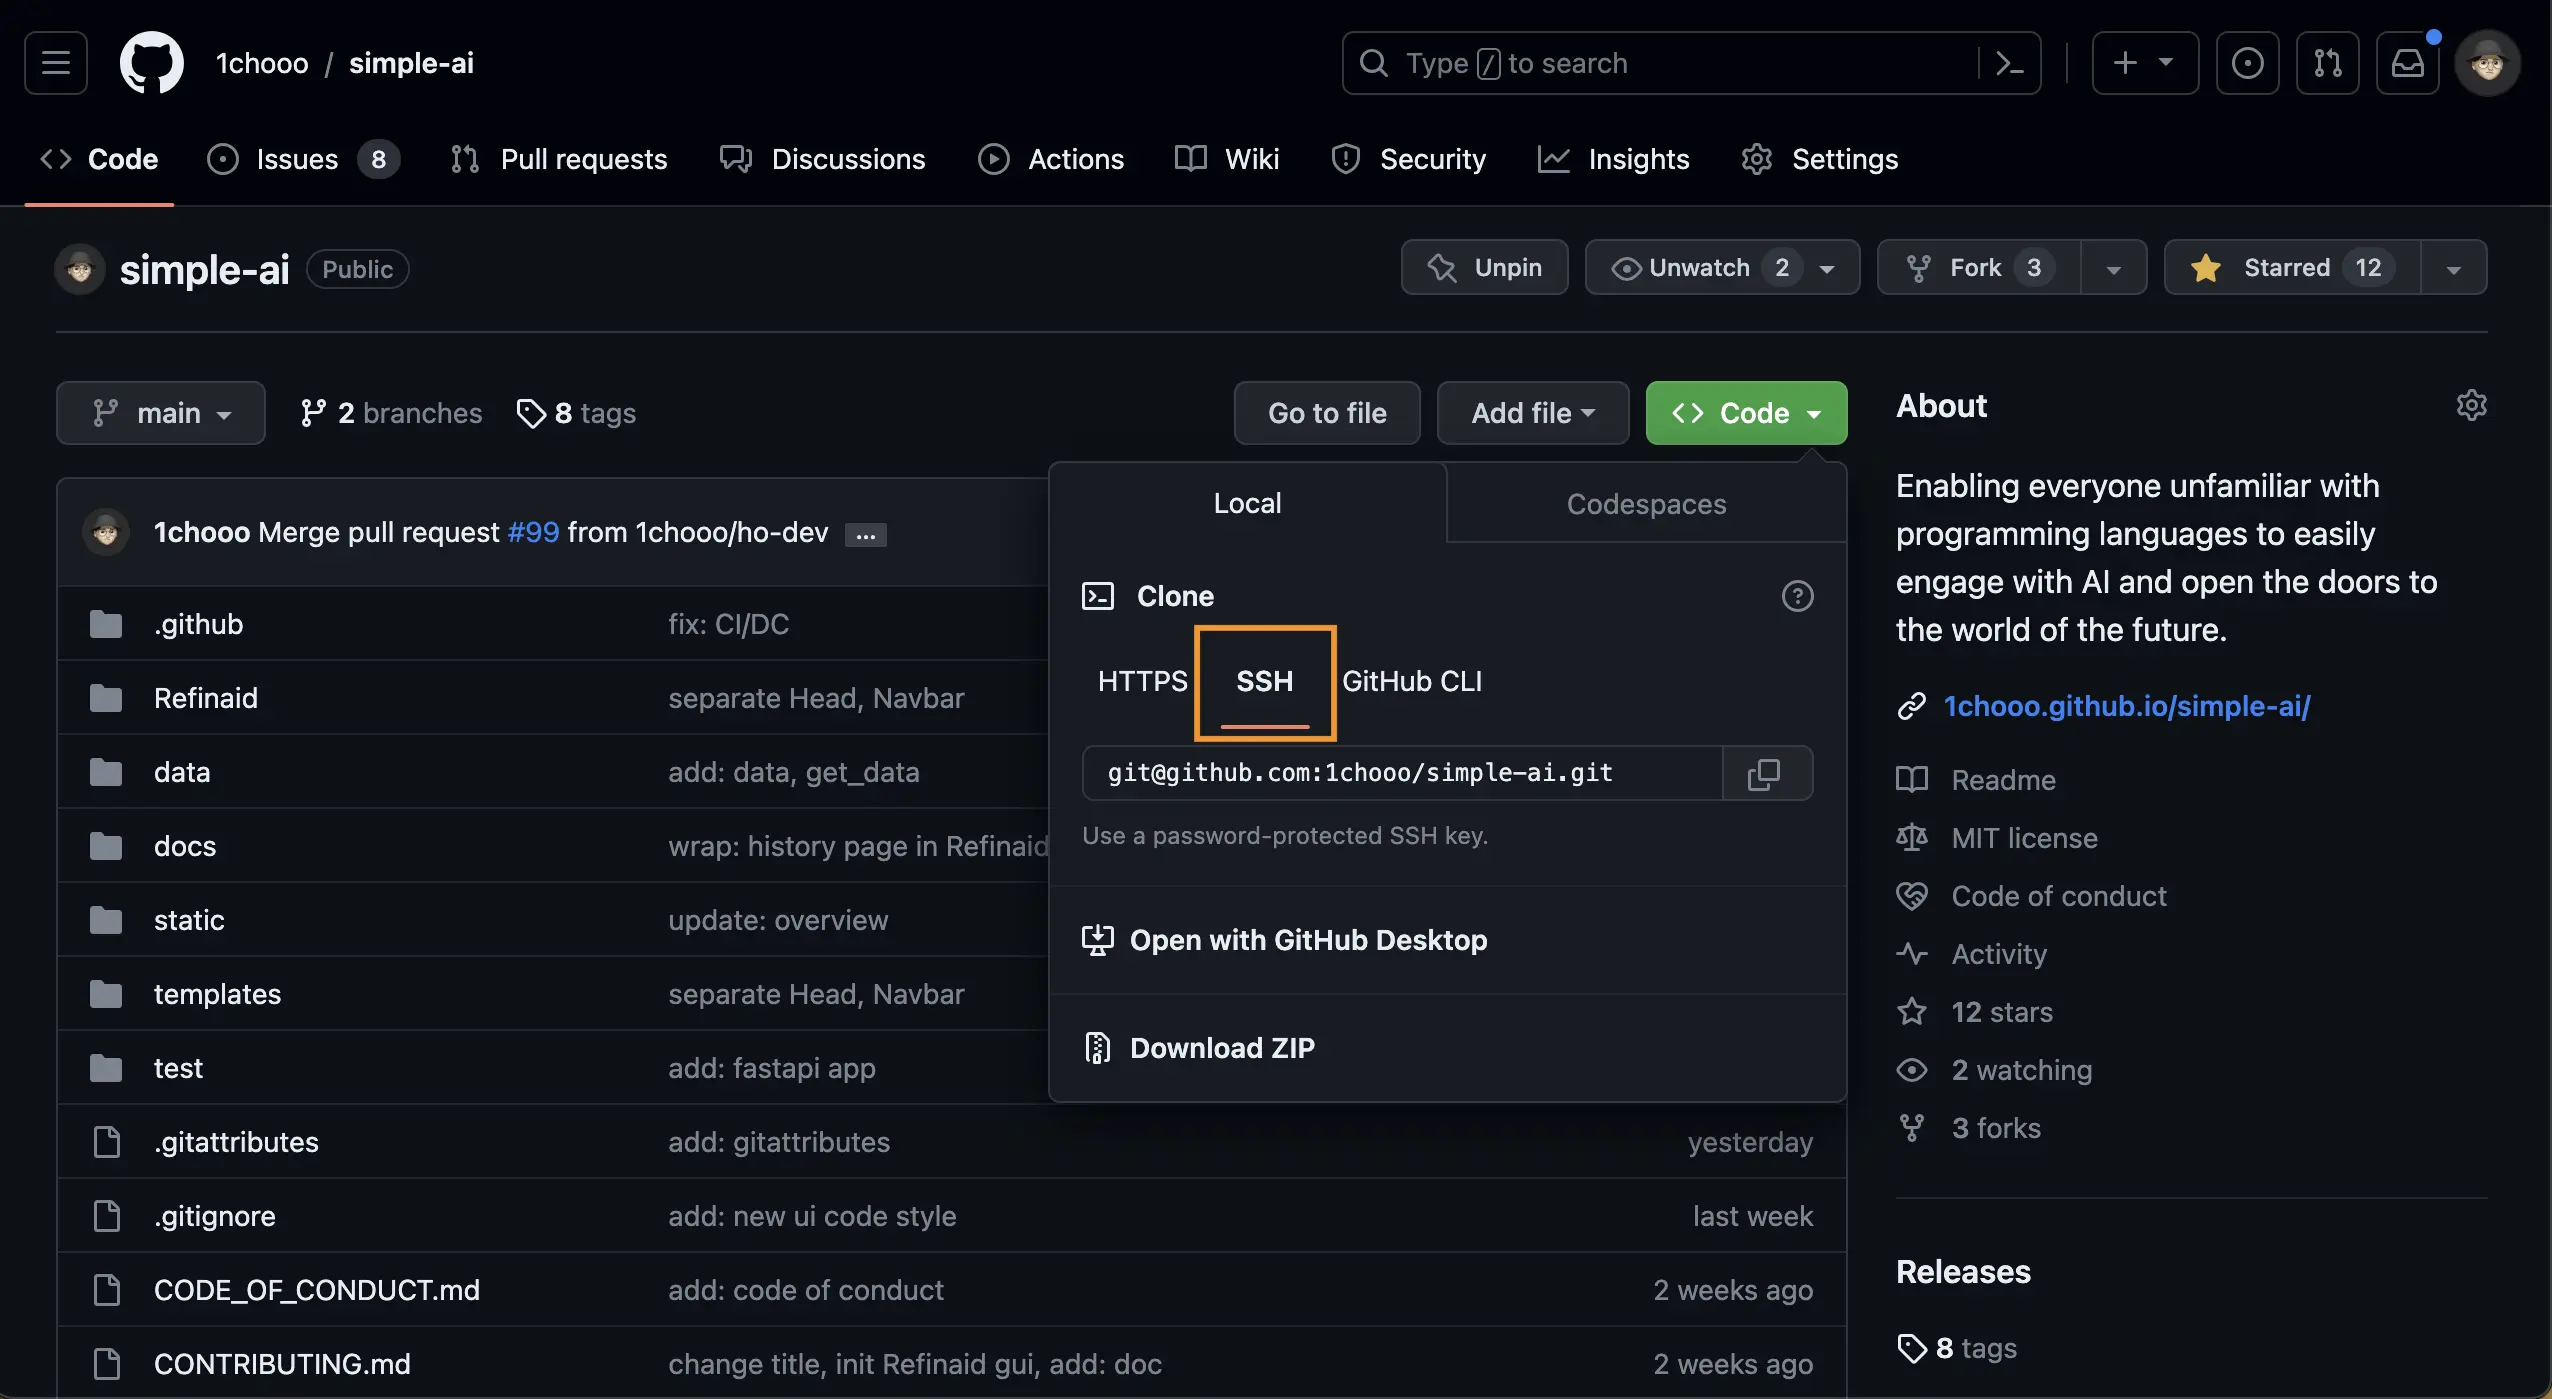View the 2 branches link
Viewport: 2552px width, 1399px height.
point(390,413)
